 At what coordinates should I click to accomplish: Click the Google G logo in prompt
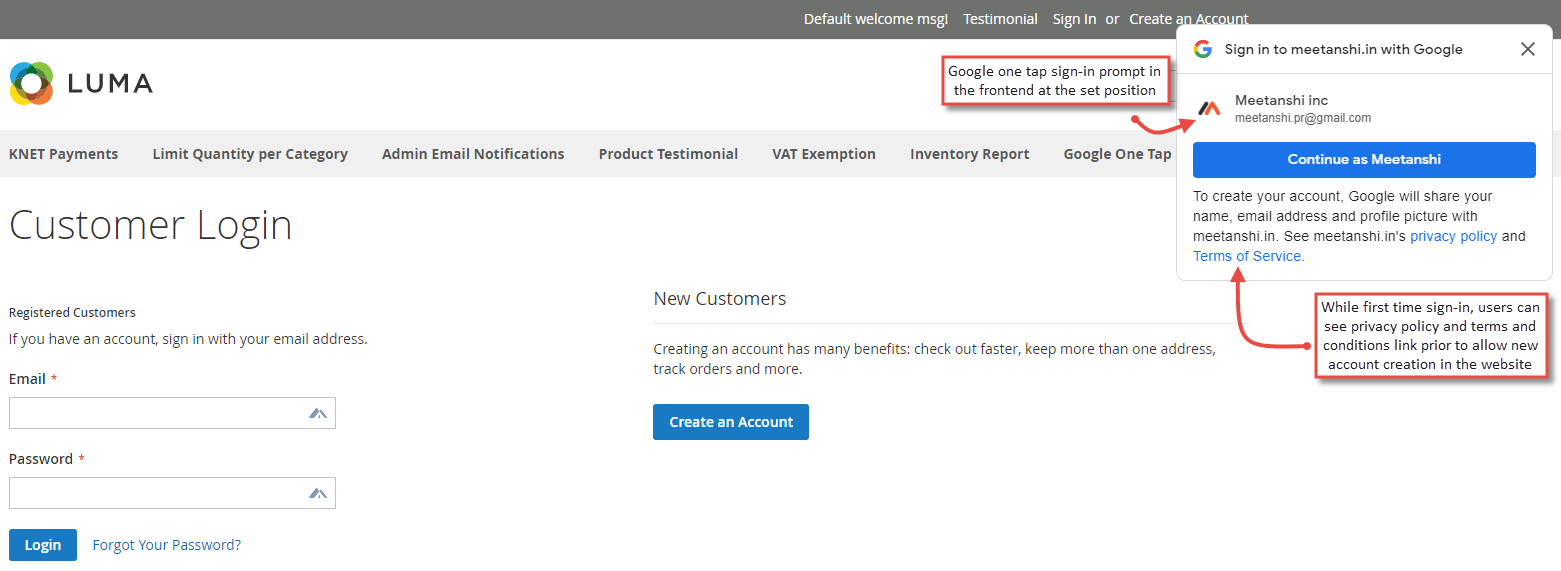tap(1202, 49)
